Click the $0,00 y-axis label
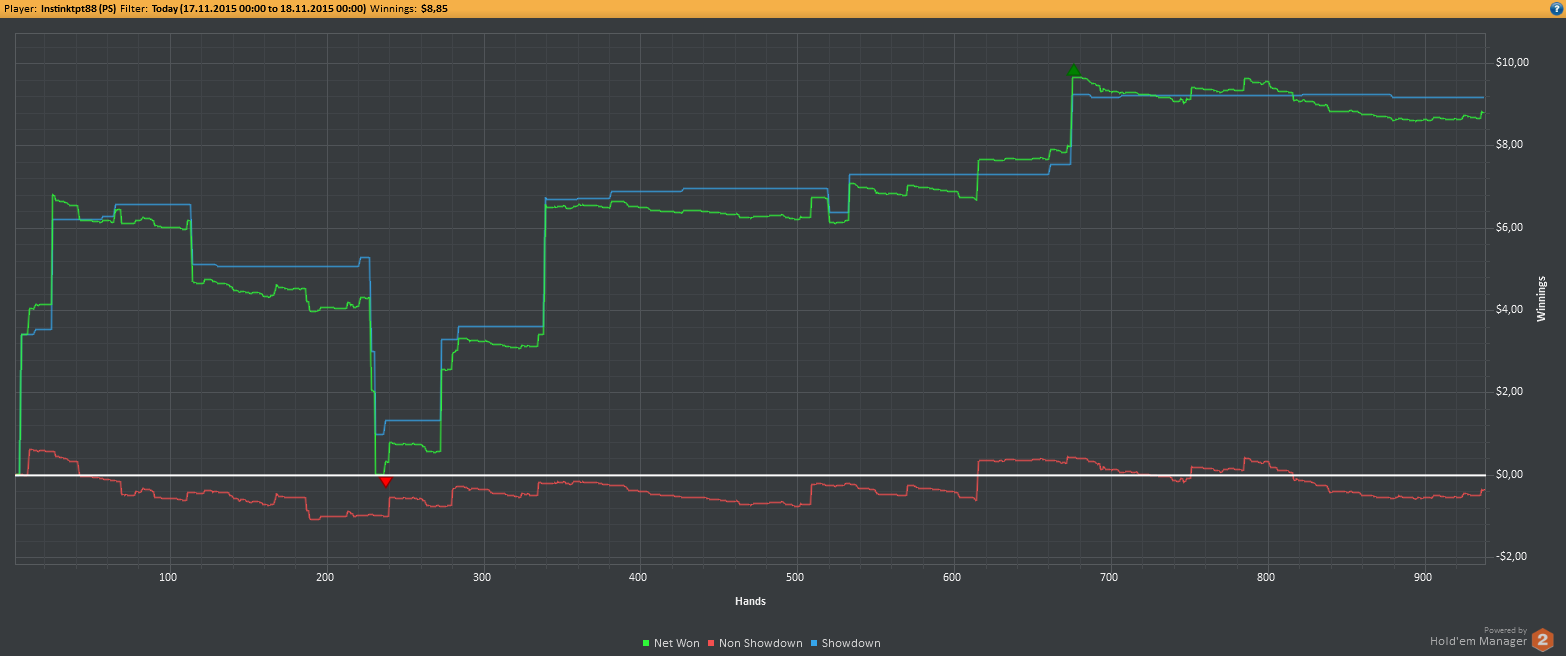The height and width of the screenshot is (656, 1566). (x=1510, y=474)
